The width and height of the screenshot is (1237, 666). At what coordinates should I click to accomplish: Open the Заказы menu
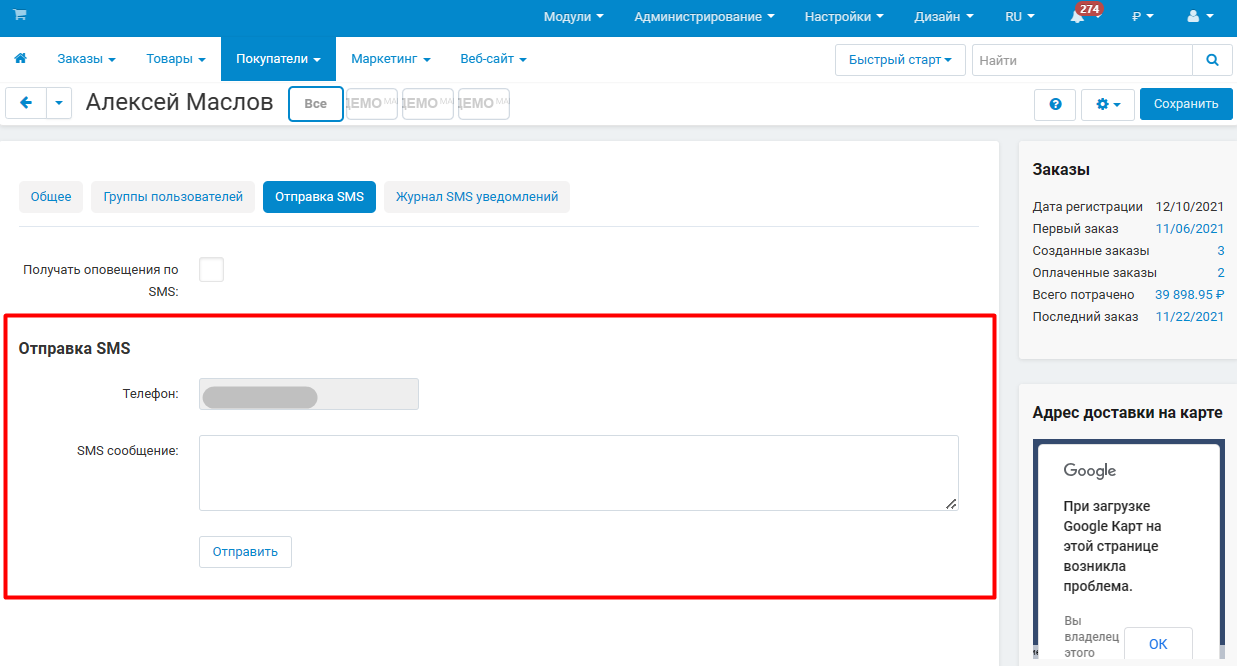click(86, 59)
